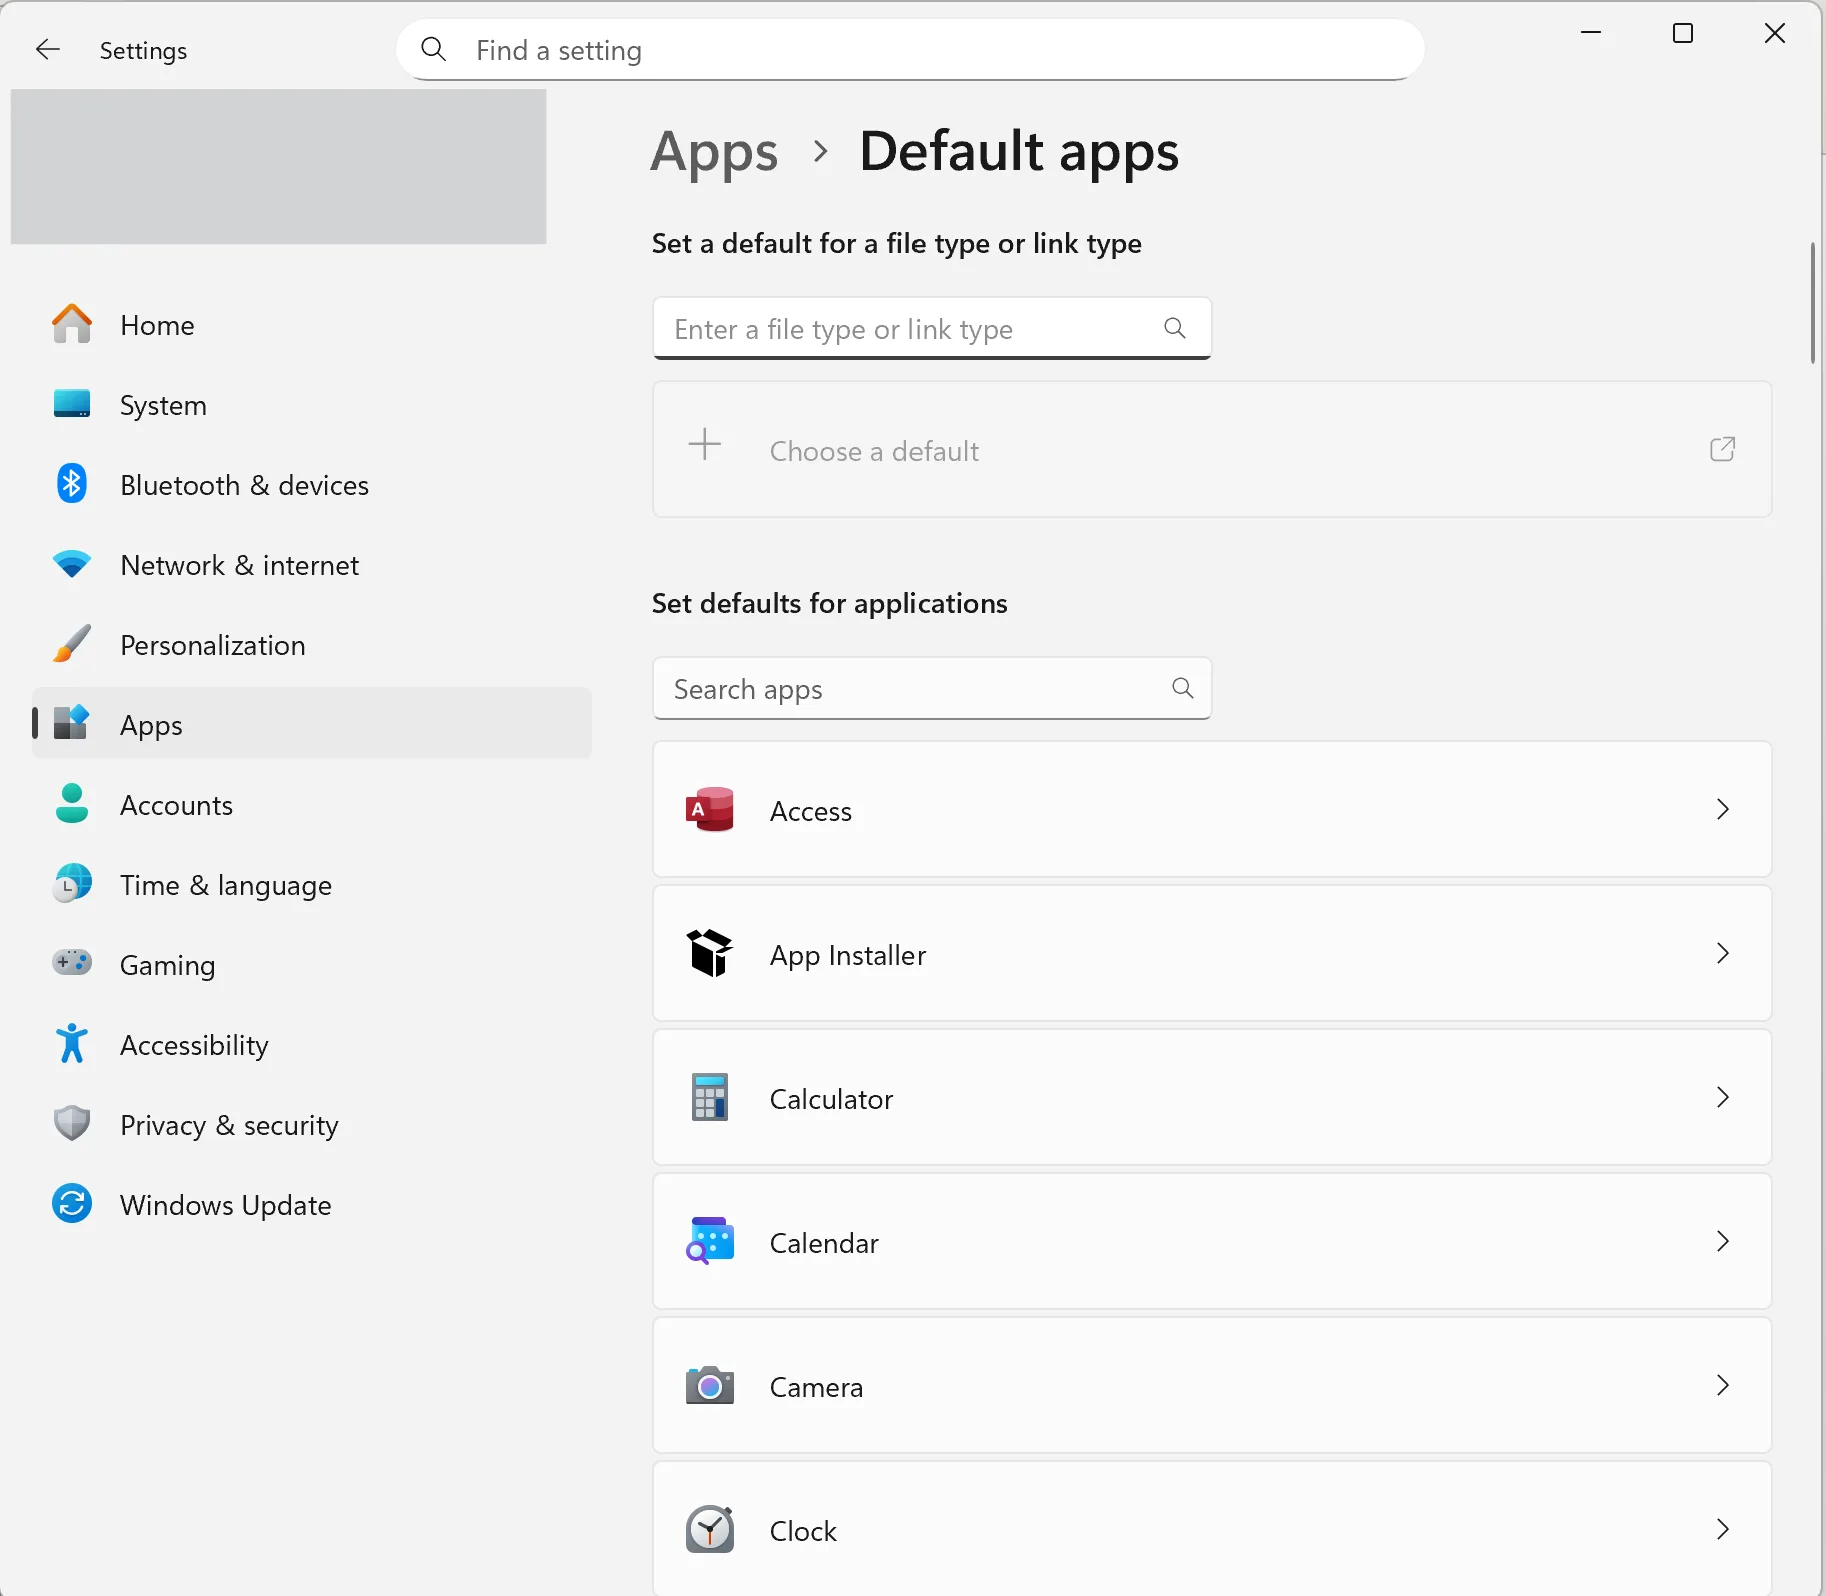Screen dimensions: 1826x1596
Task: Open Calendar defaults
Action: [1212, 1241]
